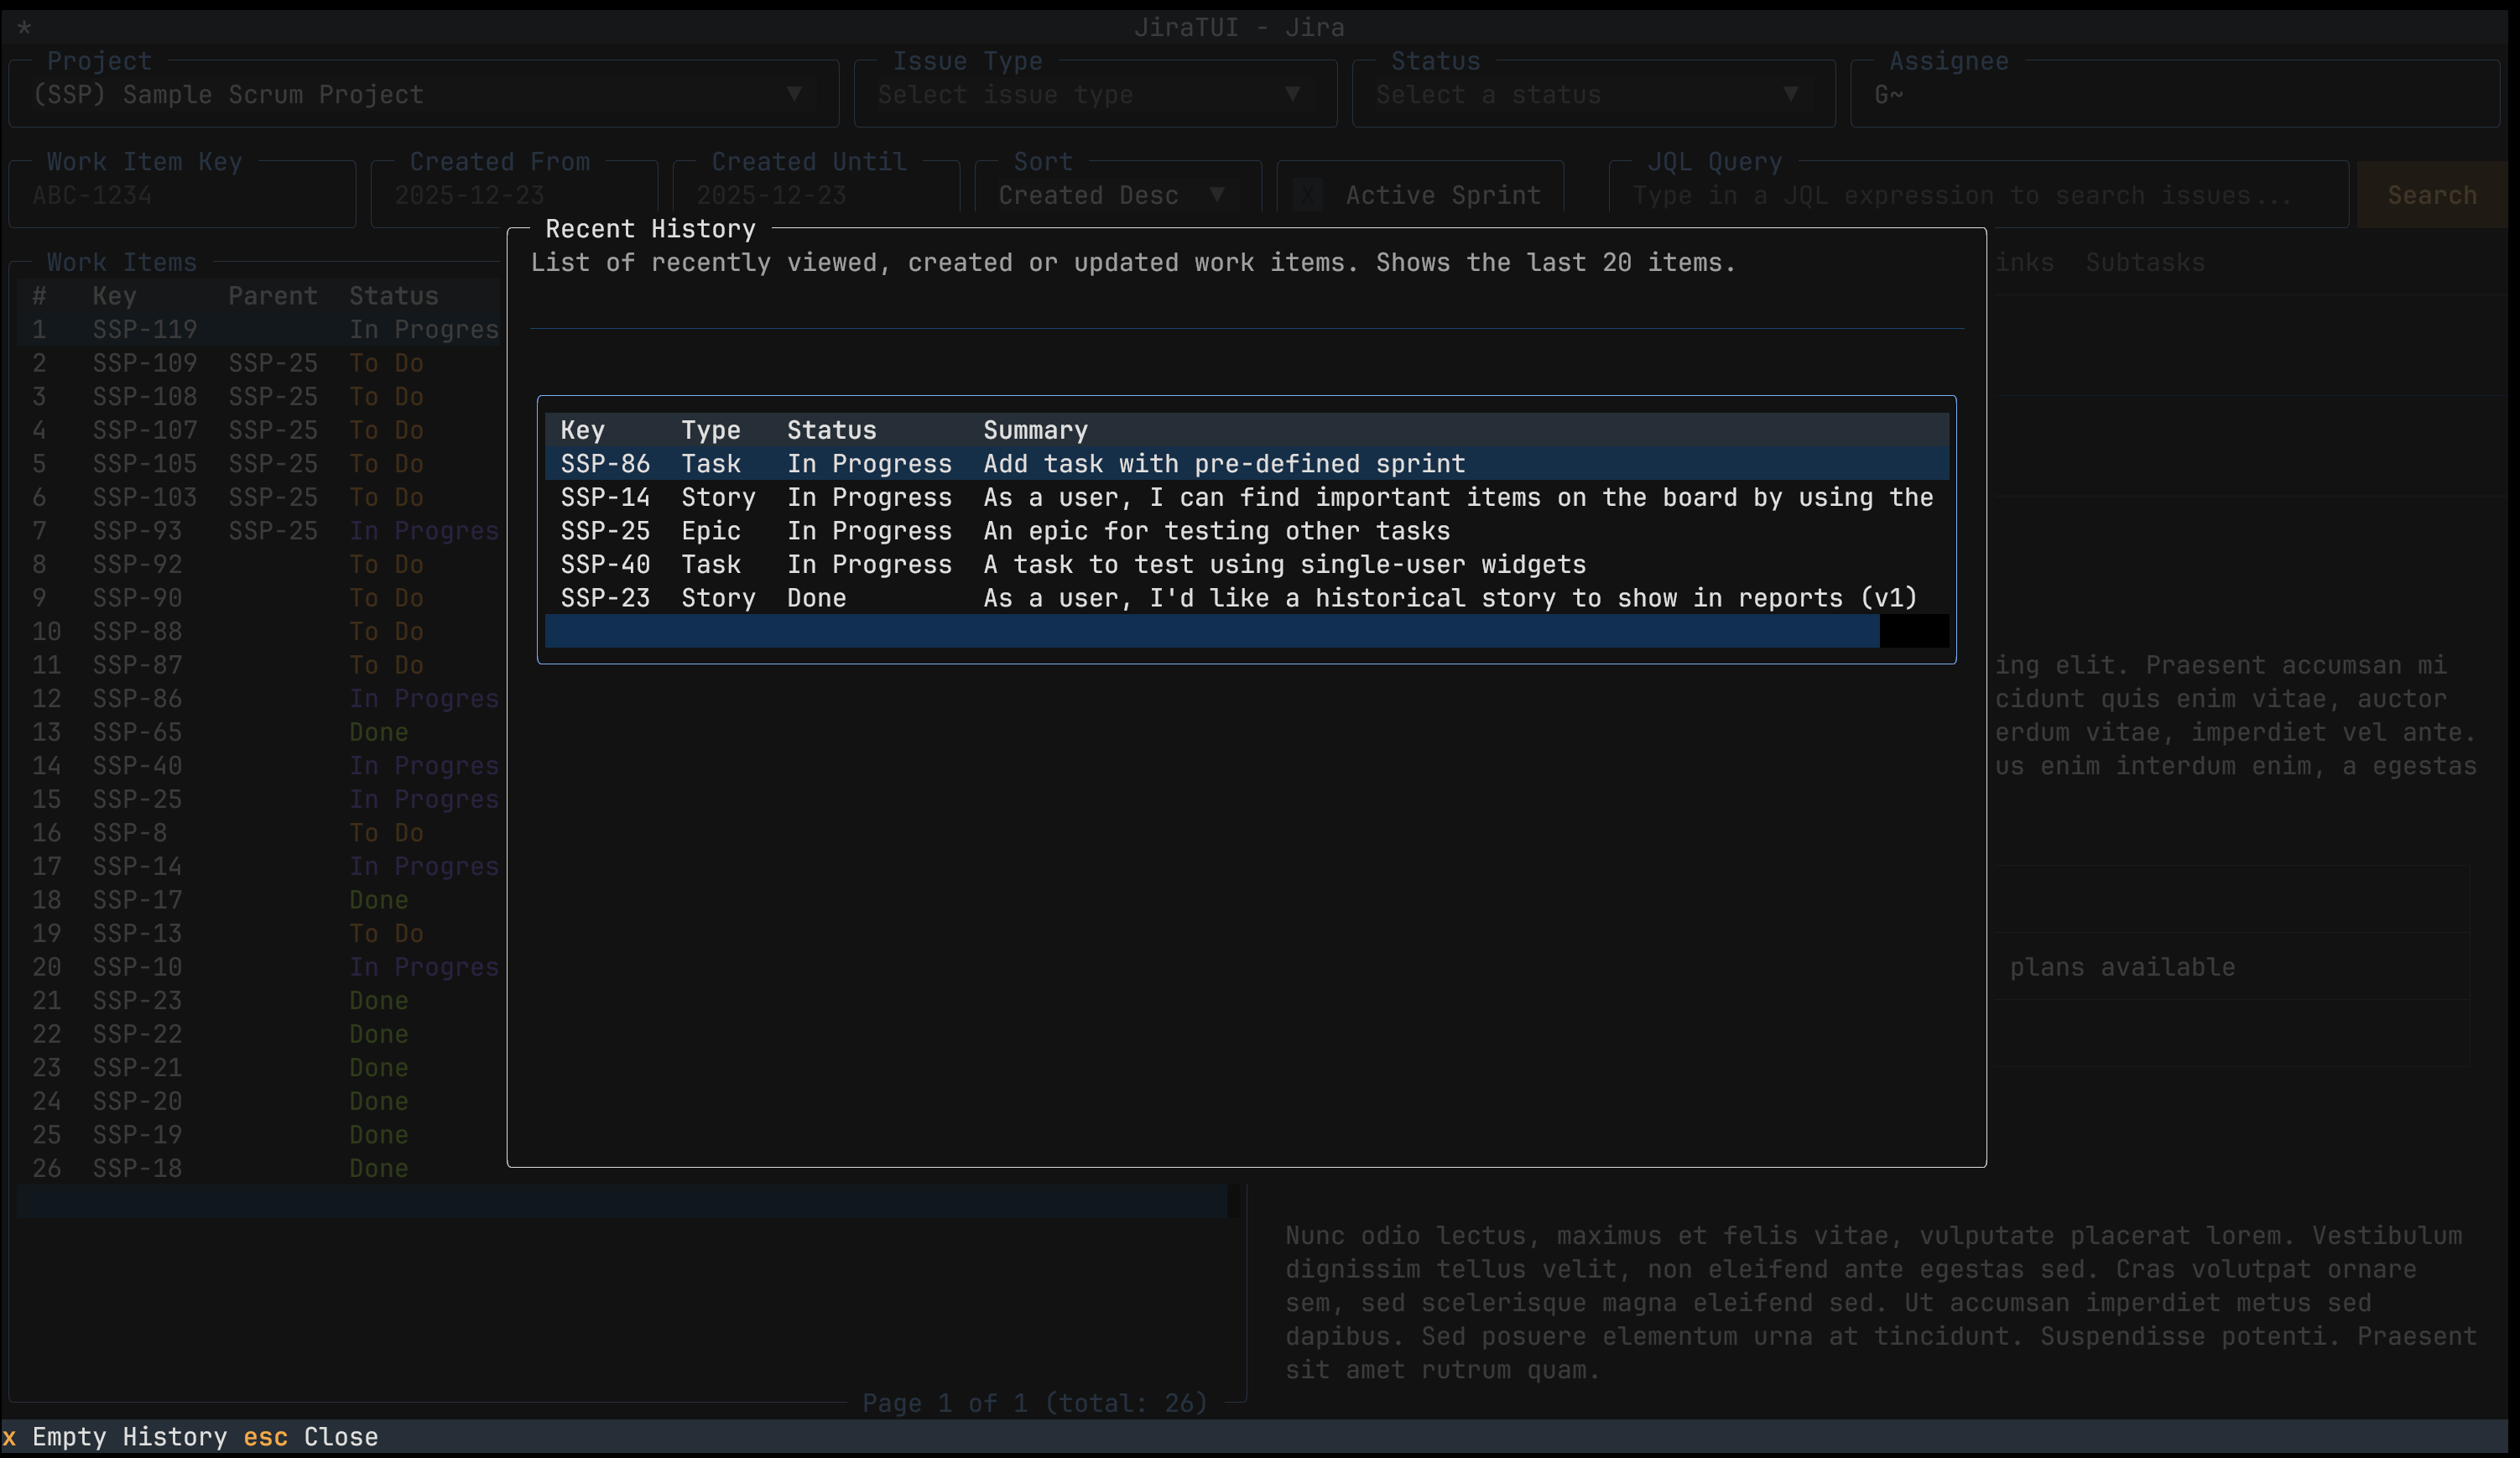The height and width of the screenshot is (1458, 2520).
Task: Select the SSP-105 work item row
Action: point(258,464)
